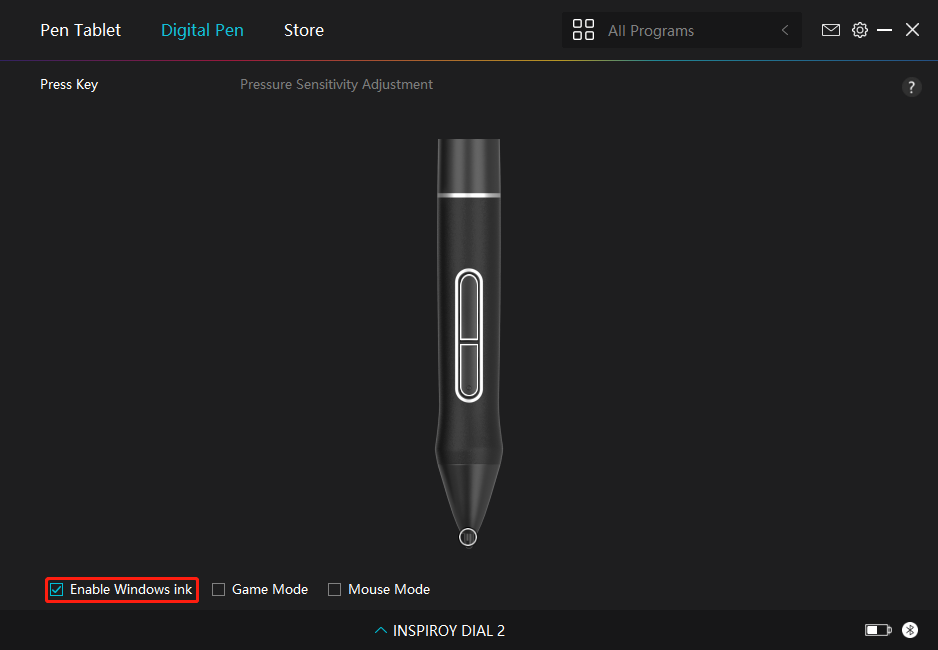This screenshot has width=938, height=650.
Task: Uncheck Enable Windows ink checkbox
Action: (x=56, y=590)
